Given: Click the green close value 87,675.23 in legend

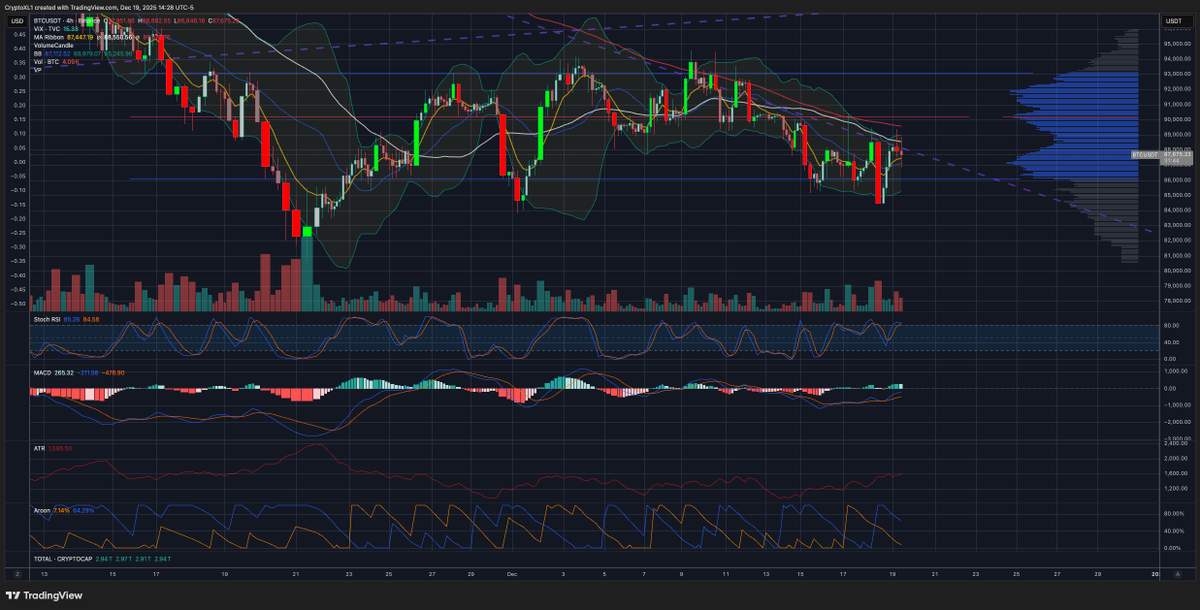Looking at the screenshot, I should click(224, 21).
